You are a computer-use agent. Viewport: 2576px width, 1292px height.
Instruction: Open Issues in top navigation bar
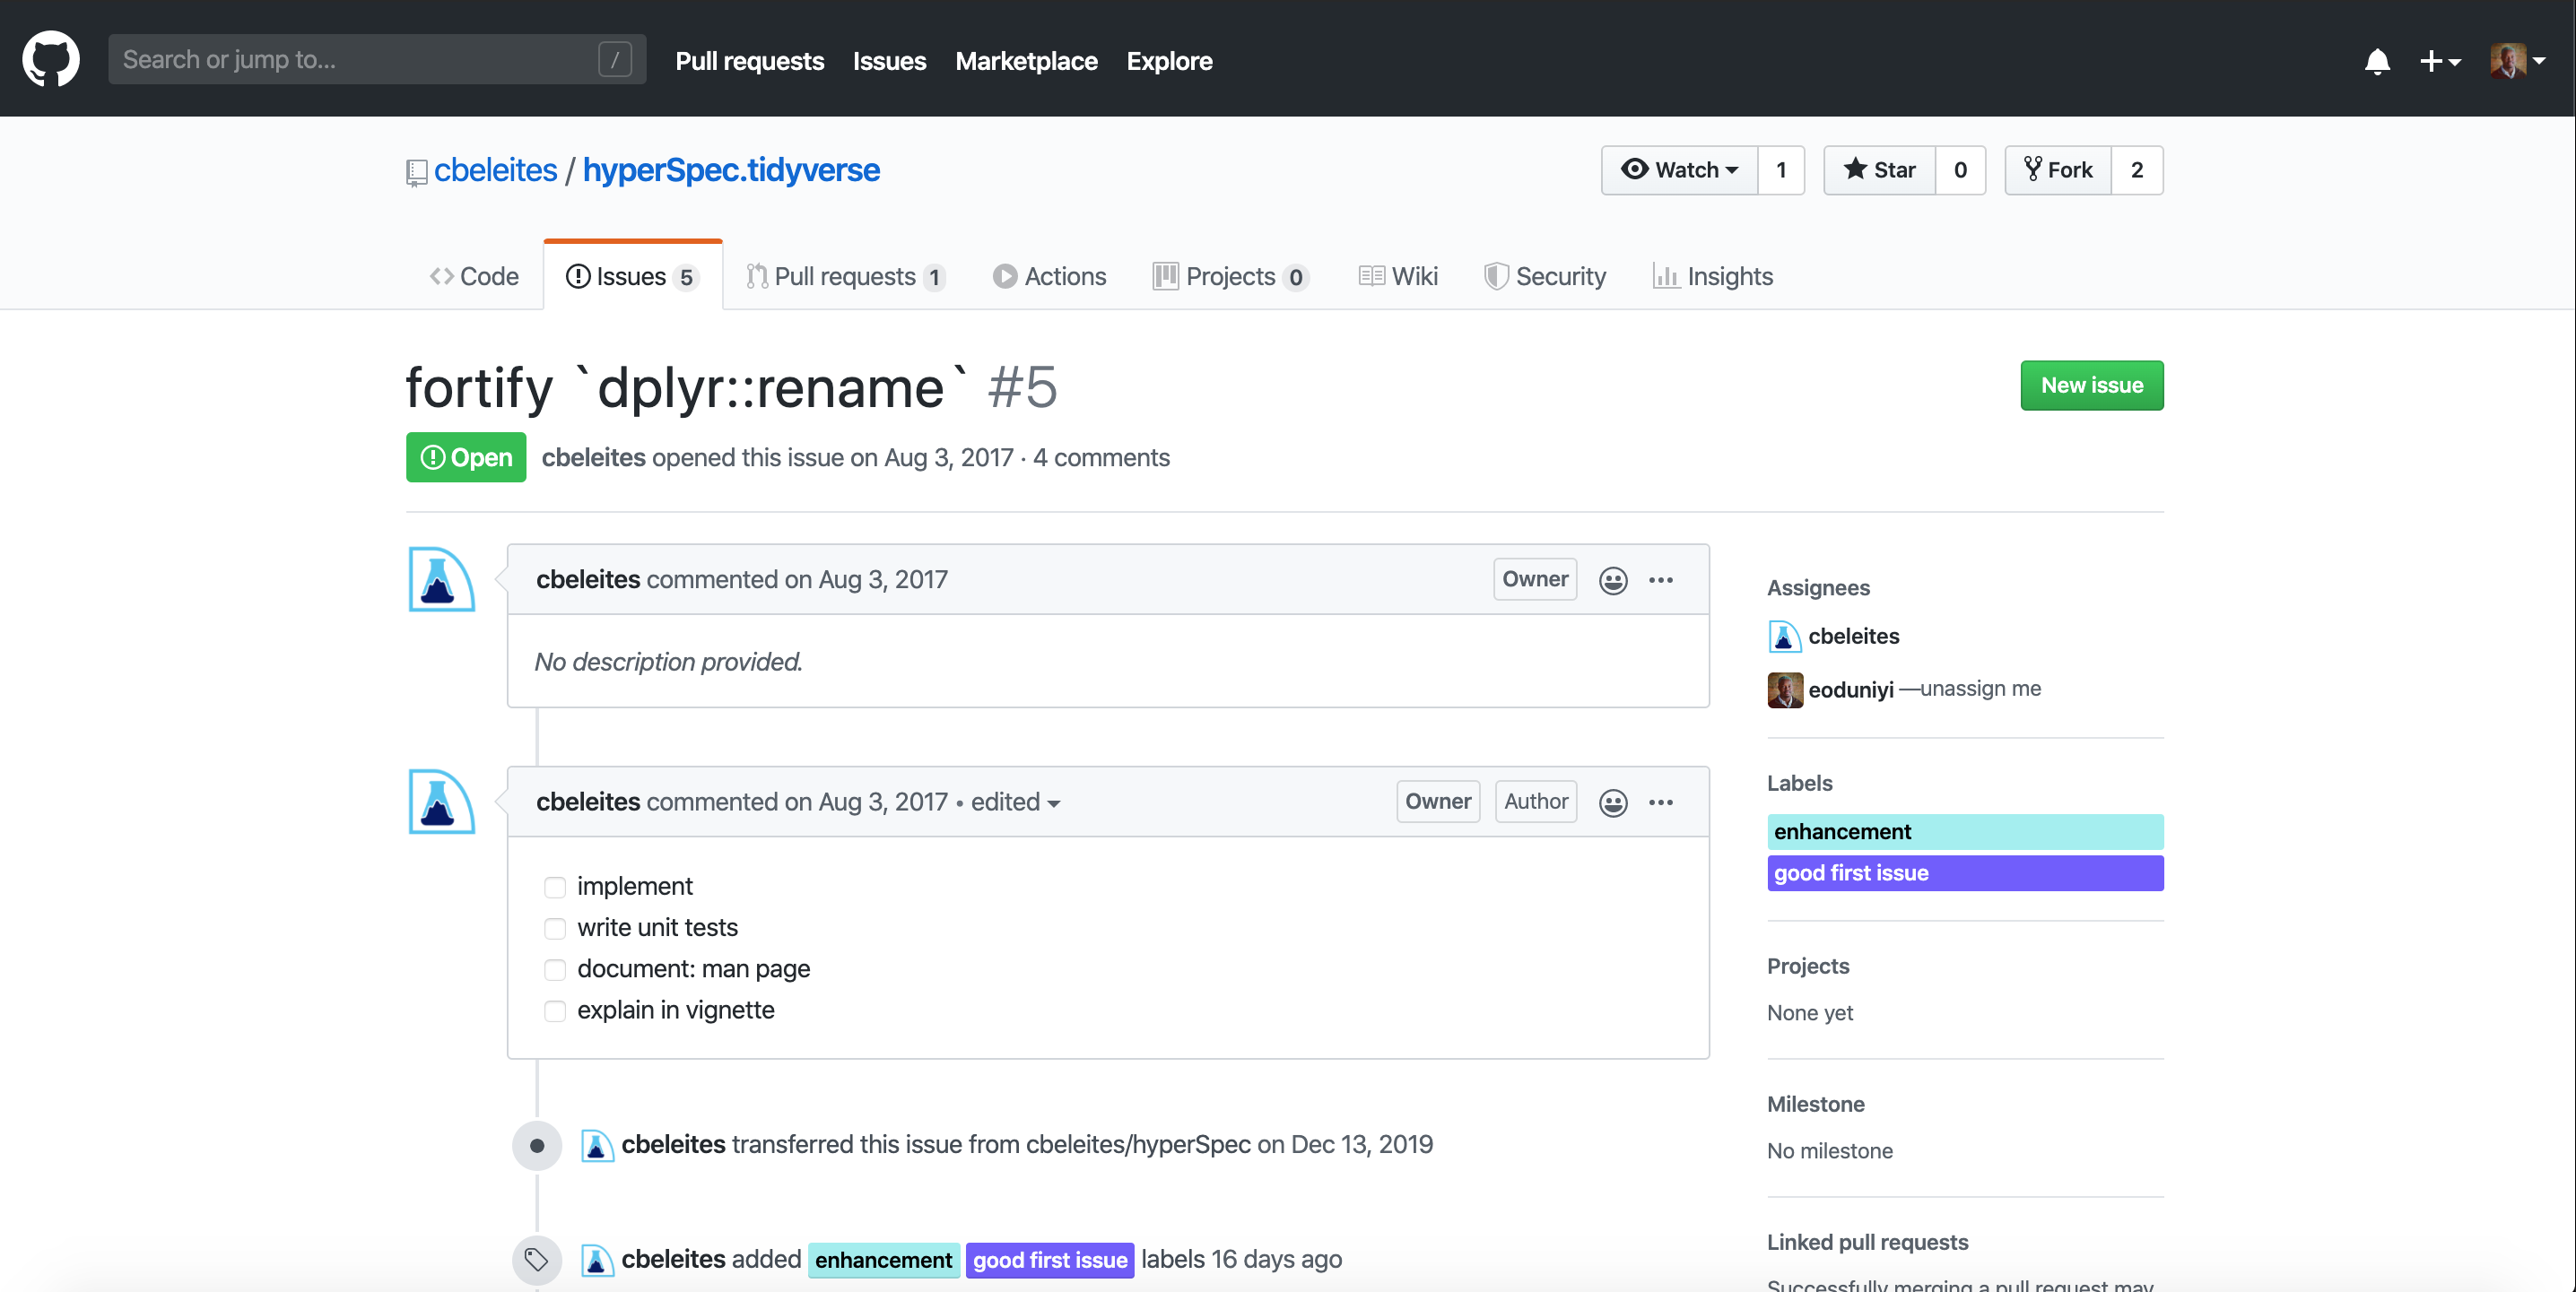[889, 61]
